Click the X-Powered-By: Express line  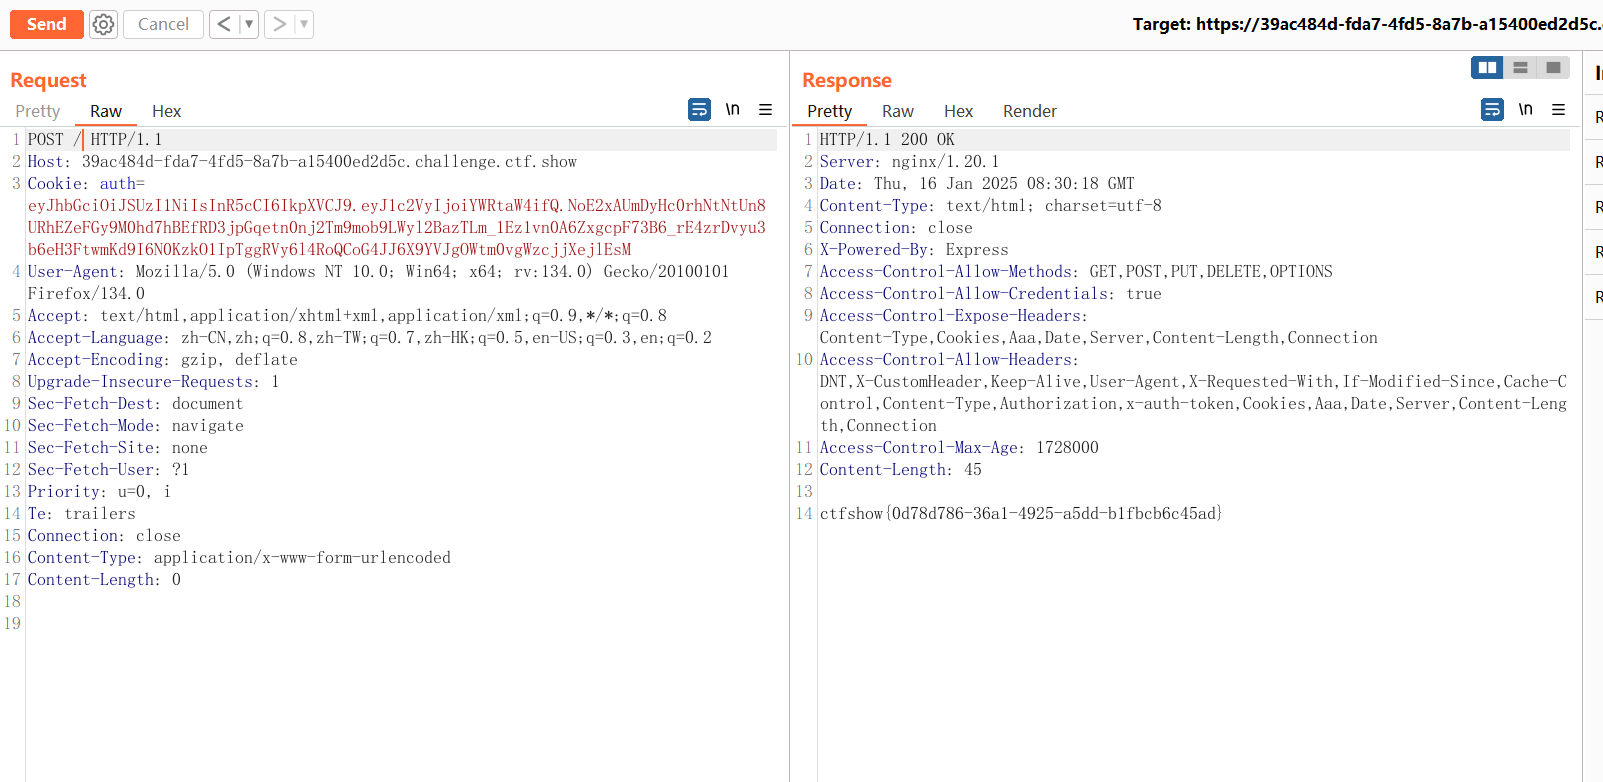914,249
